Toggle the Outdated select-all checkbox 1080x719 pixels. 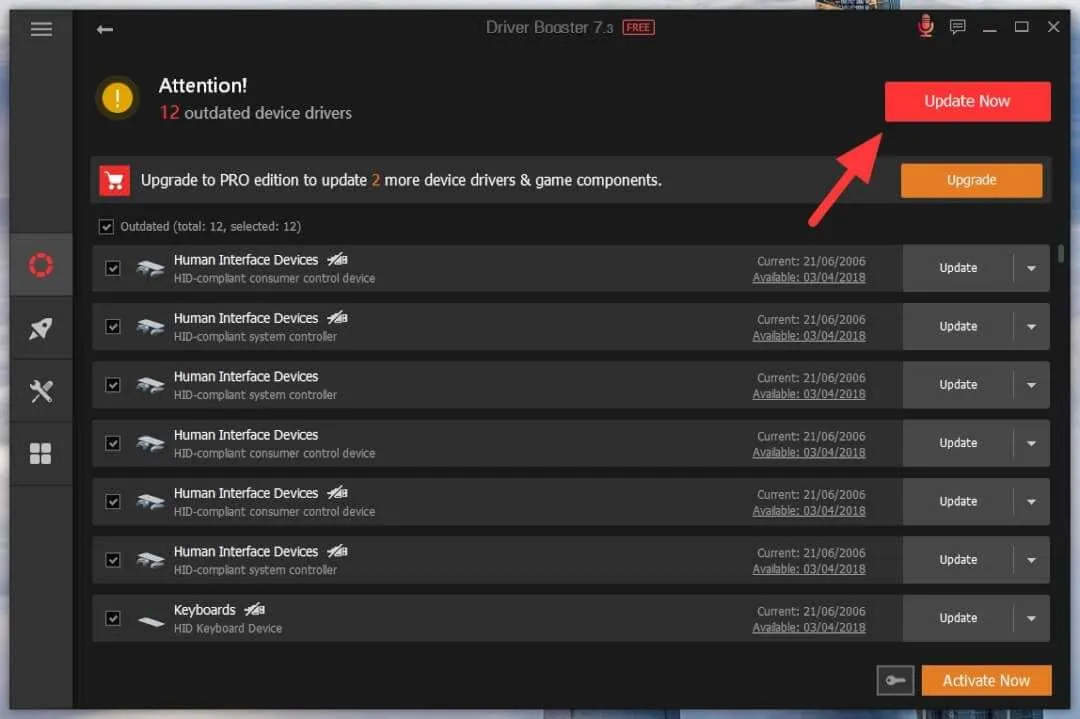click(x=106, y=227)
